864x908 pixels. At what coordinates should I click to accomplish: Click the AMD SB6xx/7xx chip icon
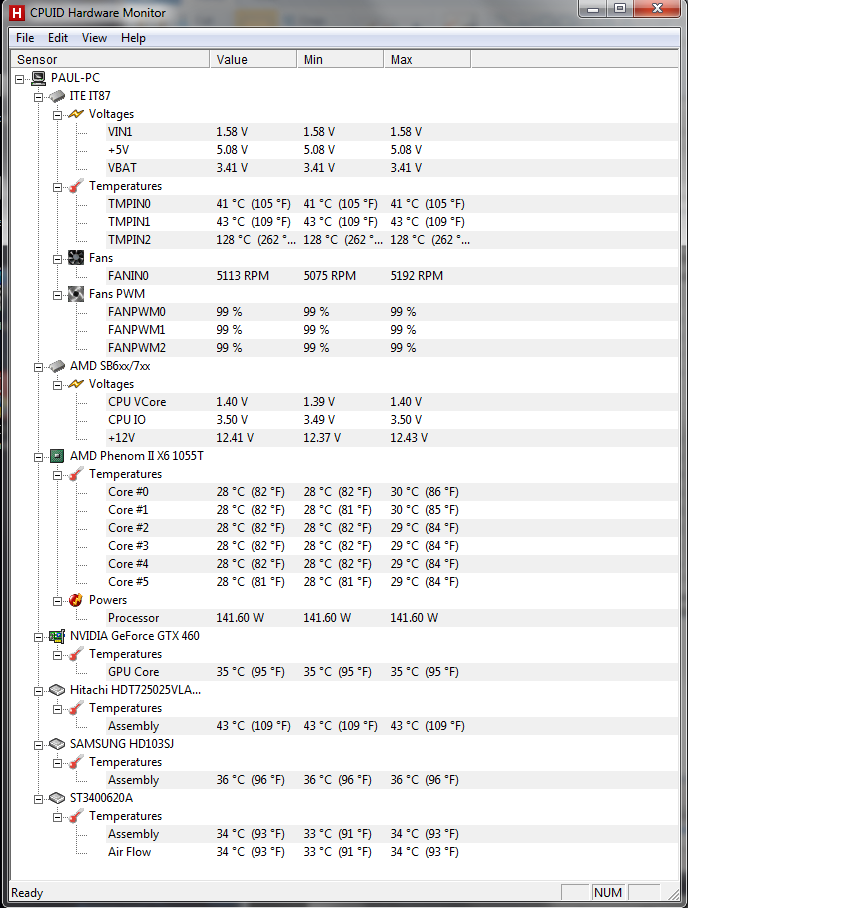57,366
